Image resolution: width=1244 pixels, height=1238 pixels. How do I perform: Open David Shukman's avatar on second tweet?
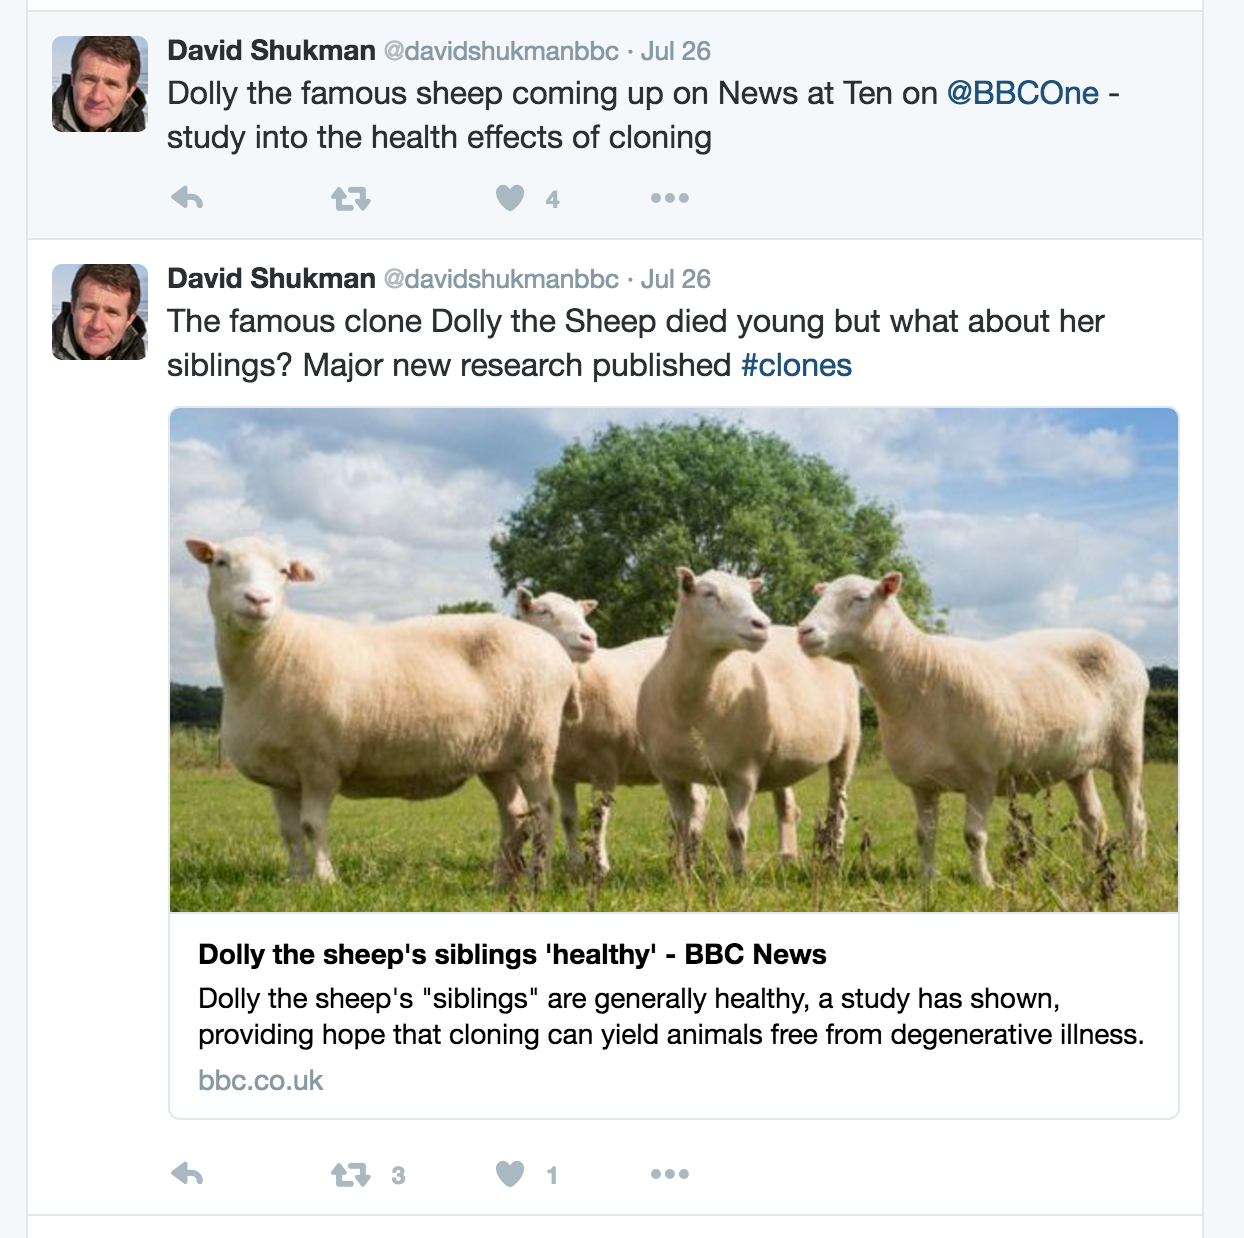pyautogui.click(x=100, y=312)
